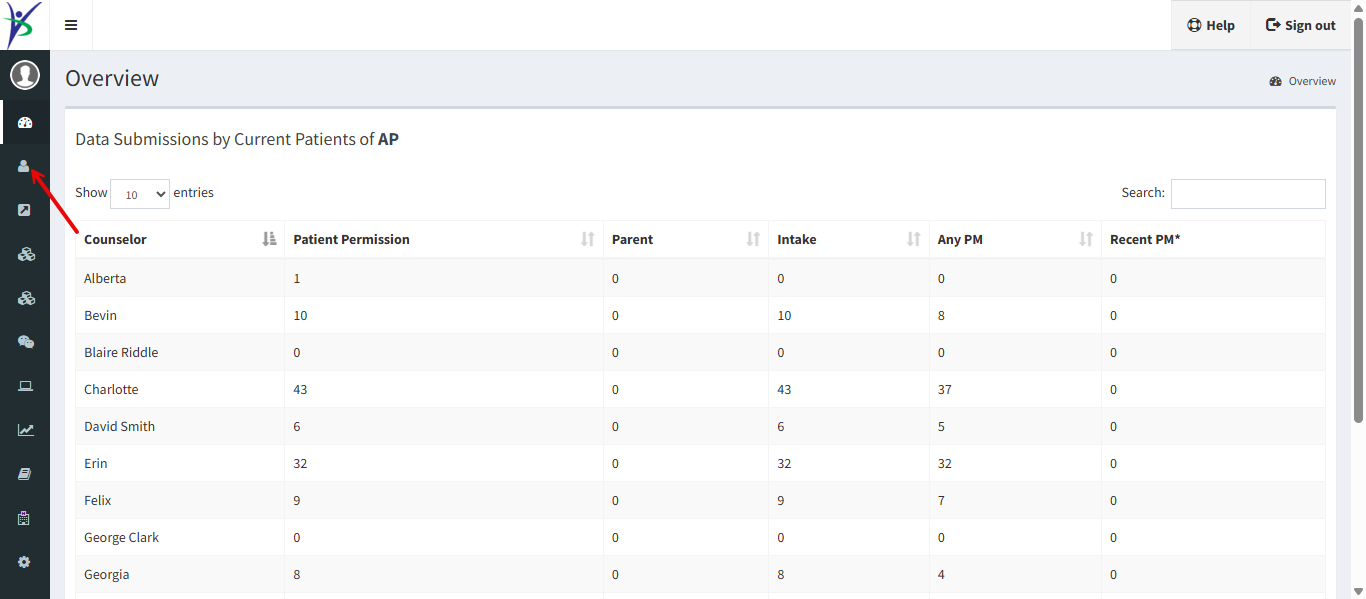Image resolution: width=1366 pixels, height=599 pixels.
Task: Select the Blaire Riddle counselor row
Action: tap(700, 352)
